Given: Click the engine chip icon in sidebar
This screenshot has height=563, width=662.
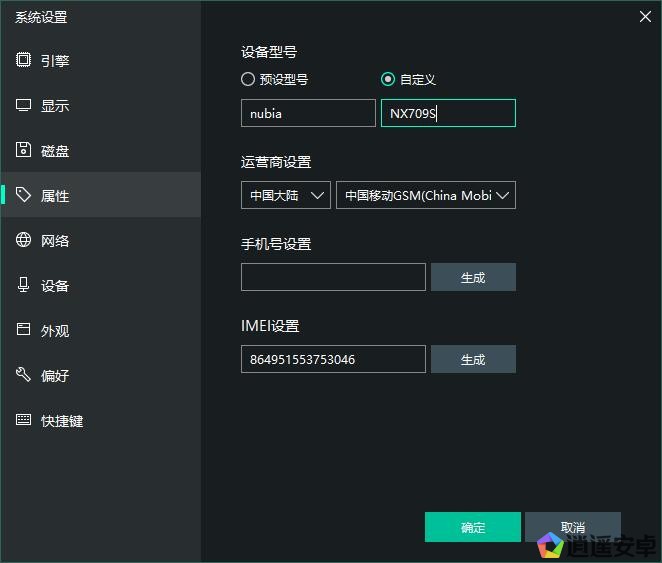Looking at the screenshot, I should 24,60.
